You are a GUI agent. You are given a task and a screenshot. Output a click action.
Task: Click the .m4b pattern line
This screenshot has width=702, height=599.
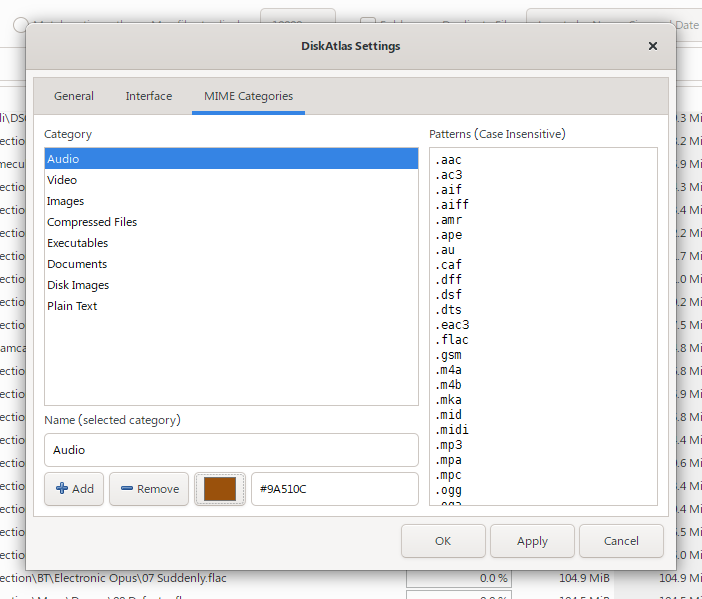tap(448, 385)
